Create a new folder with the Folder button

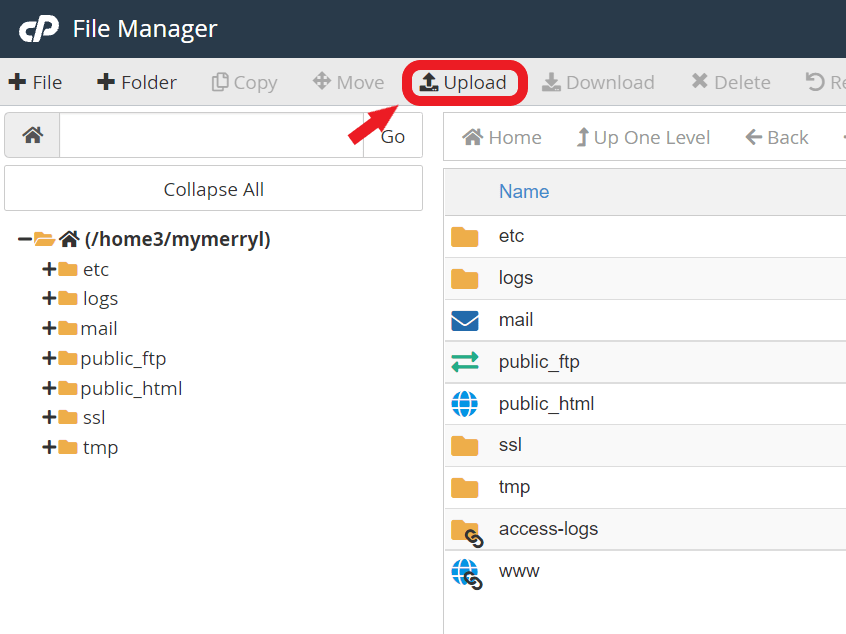137,83
